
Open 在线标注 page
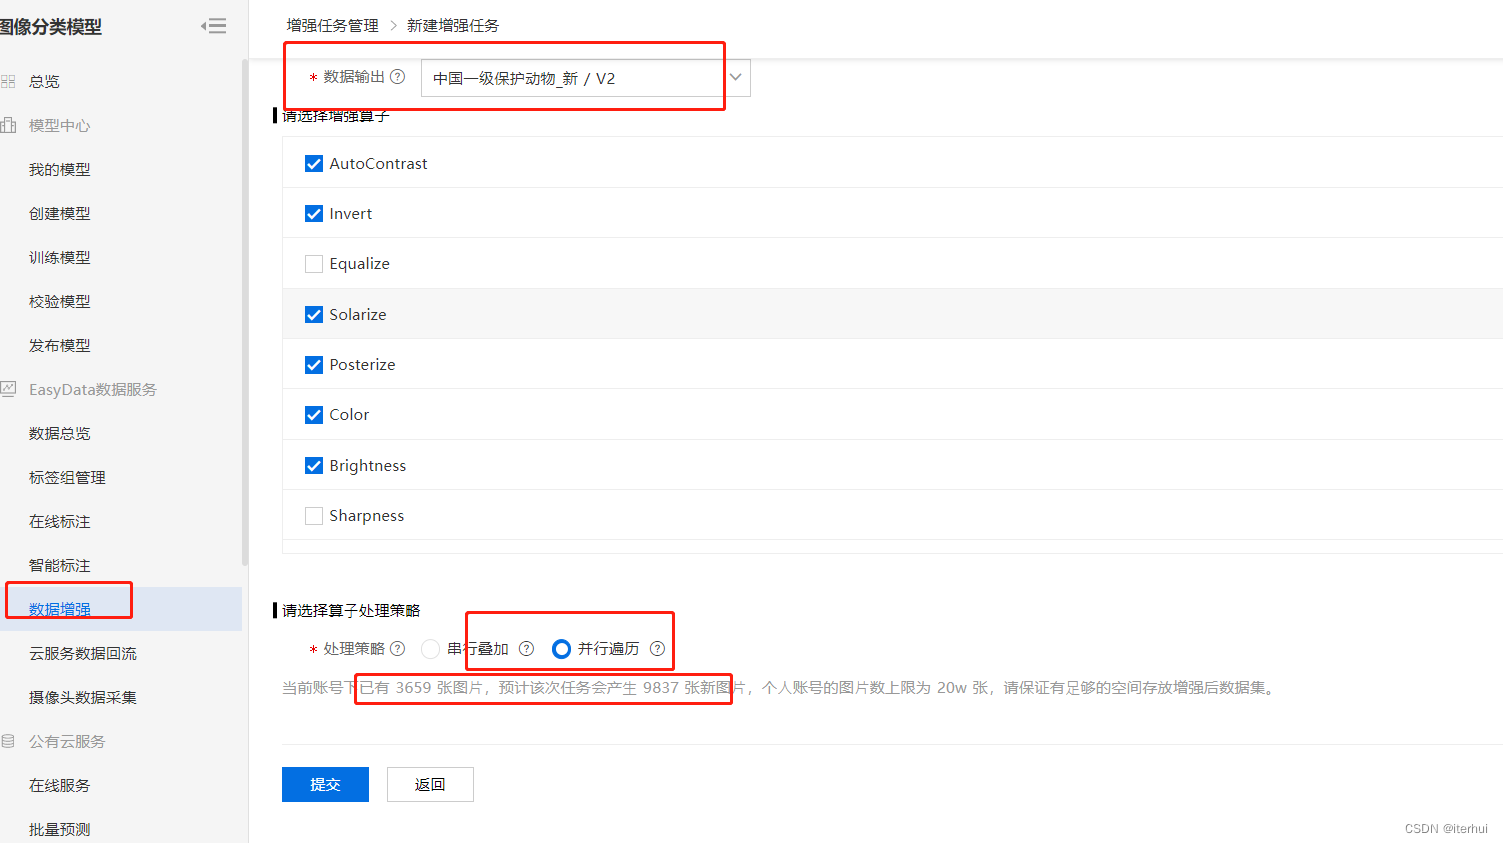click(x=60, y=521)
